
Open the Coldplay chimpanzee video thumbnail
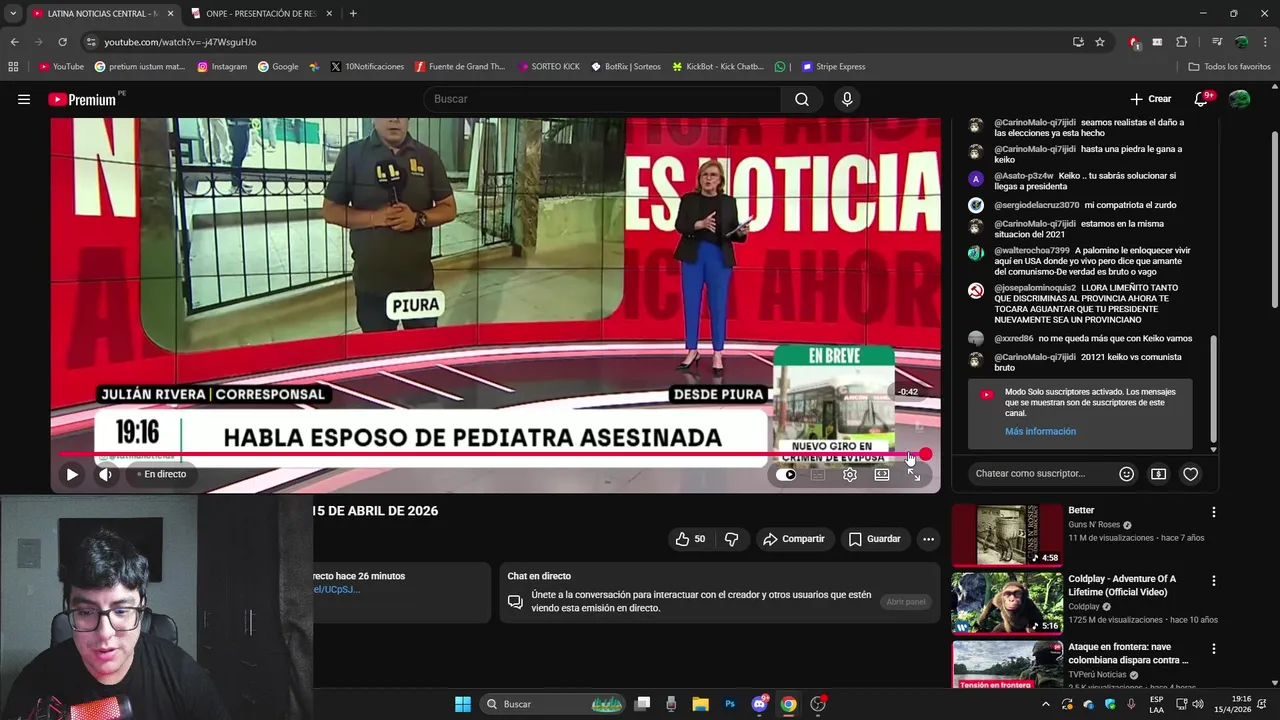(x=1007, y=603)
